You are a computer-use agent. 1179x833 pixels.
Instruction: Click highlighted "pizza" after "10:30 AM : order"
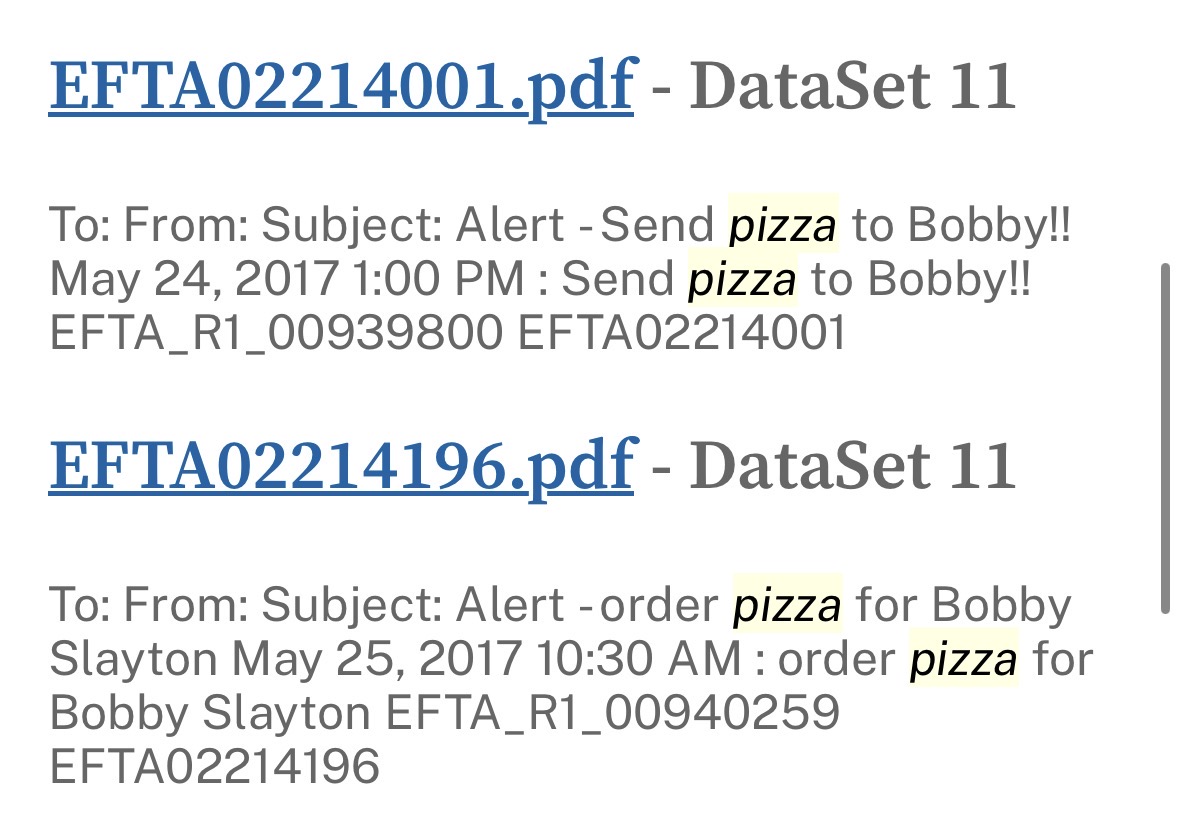(963, 659)
